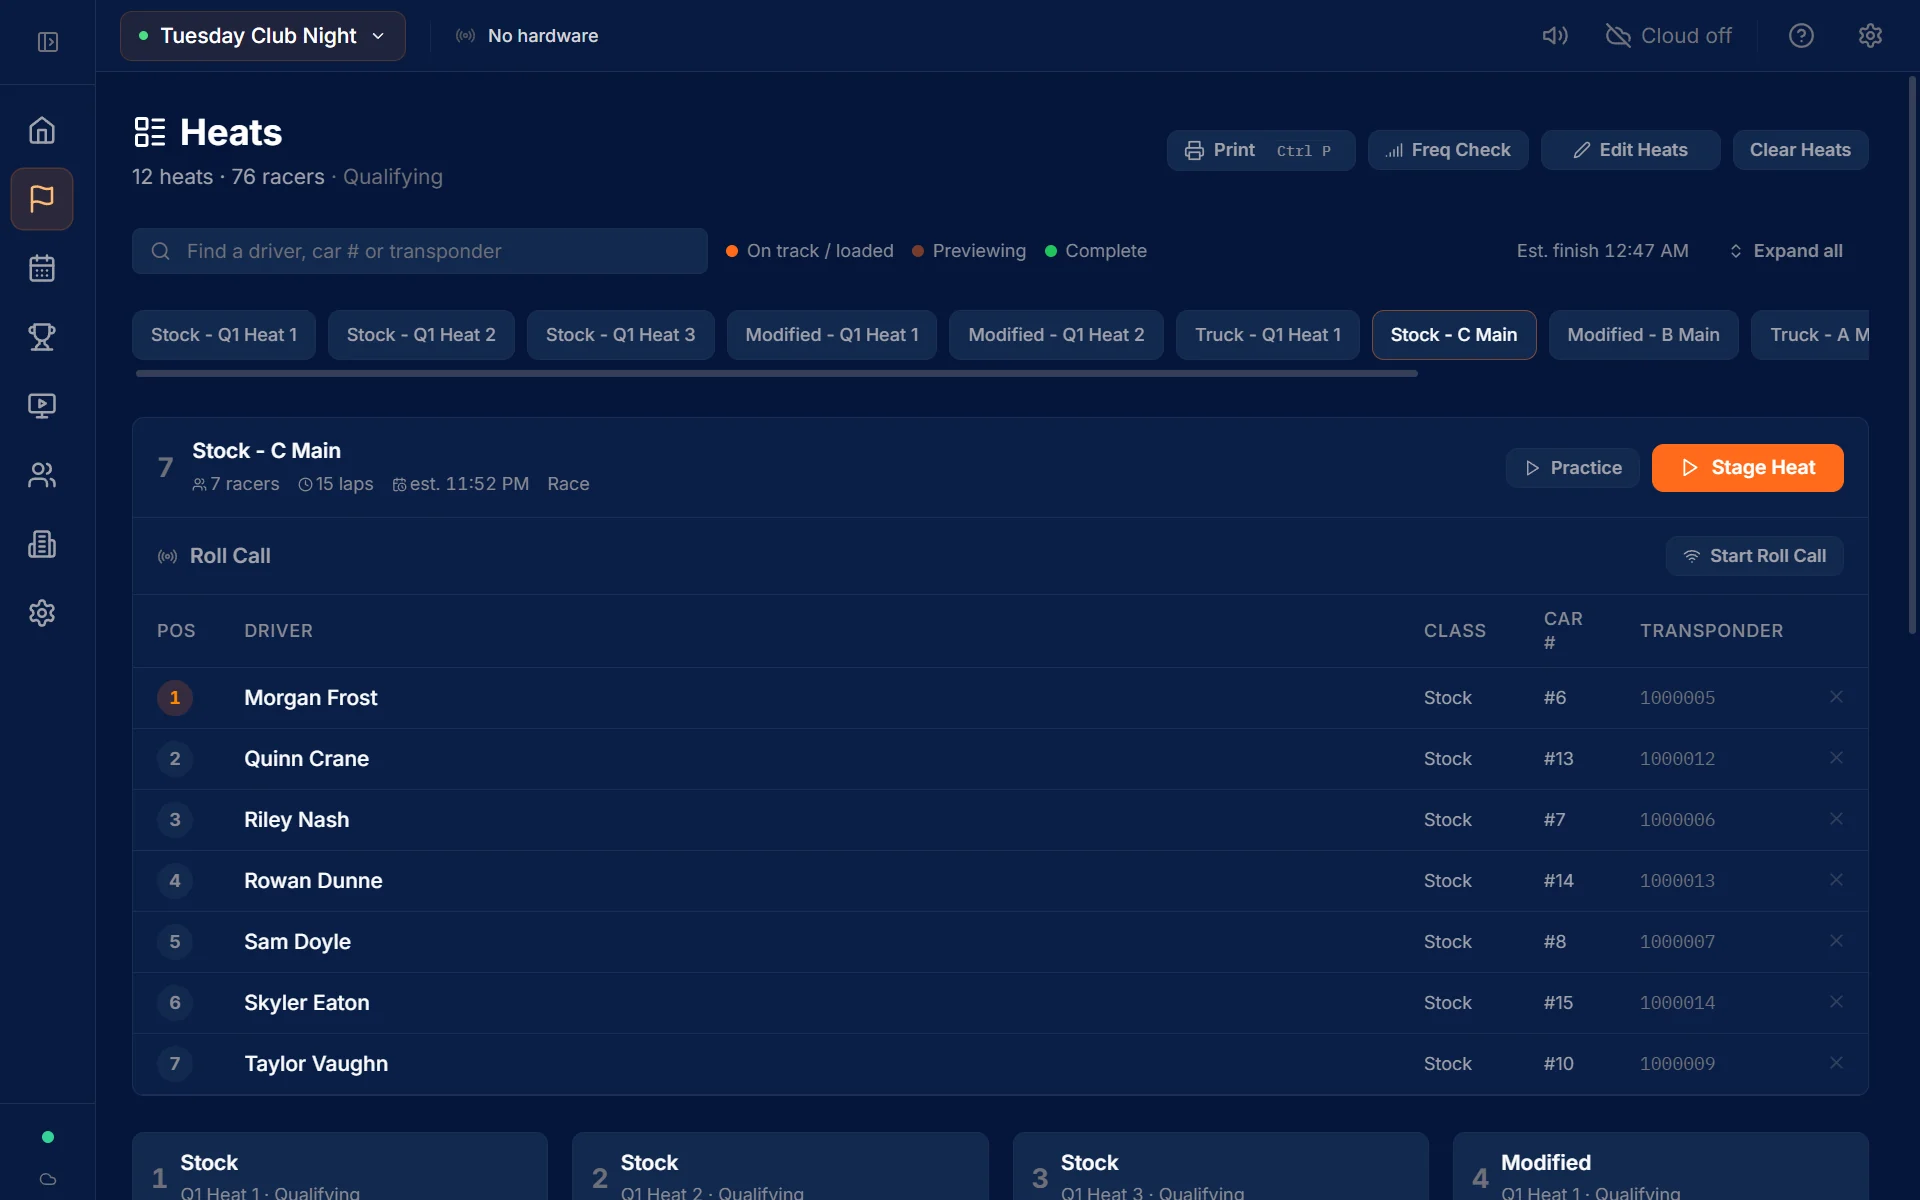Remove Morgan Frost from the heat

tap(1836, 697)
